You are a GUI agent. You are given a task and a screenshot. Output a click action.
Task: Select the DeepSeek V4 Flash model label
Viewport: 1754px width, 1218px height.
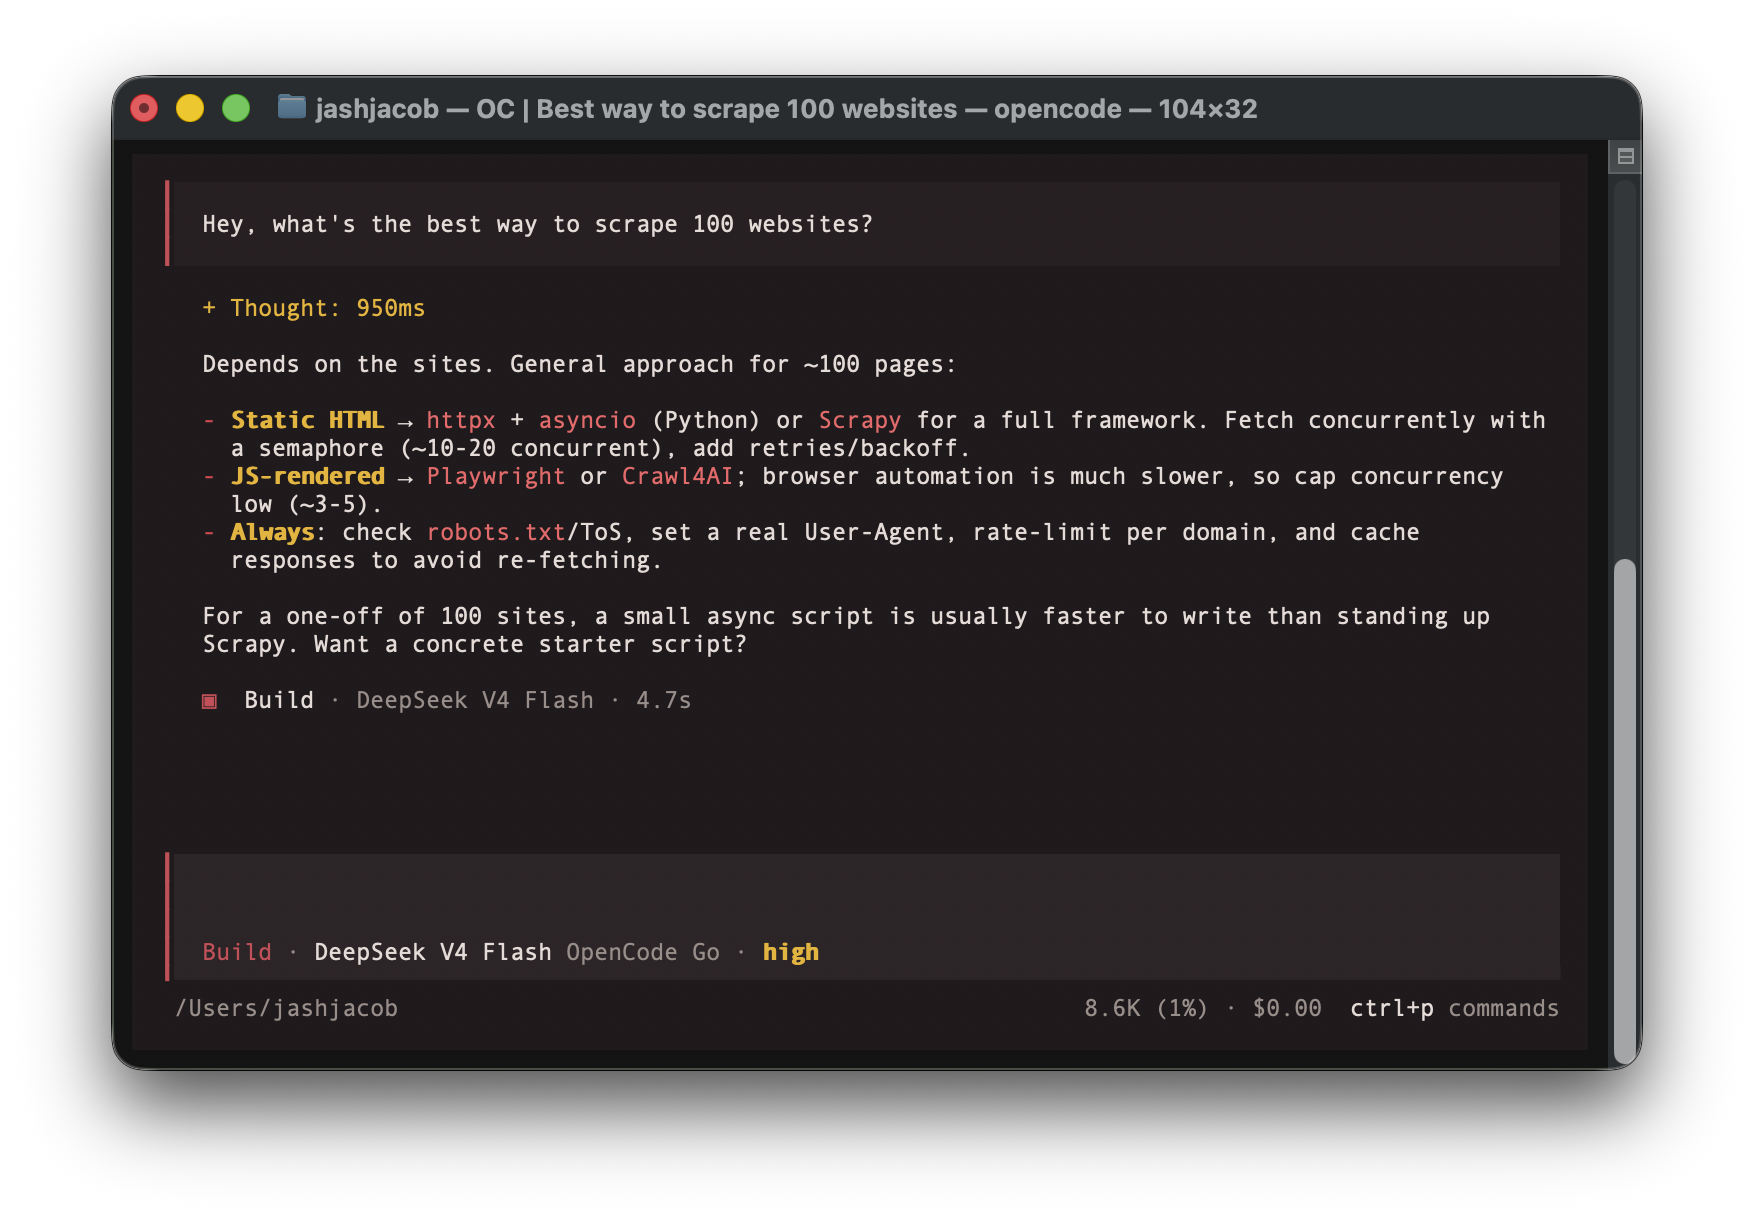tap(432, 952)
